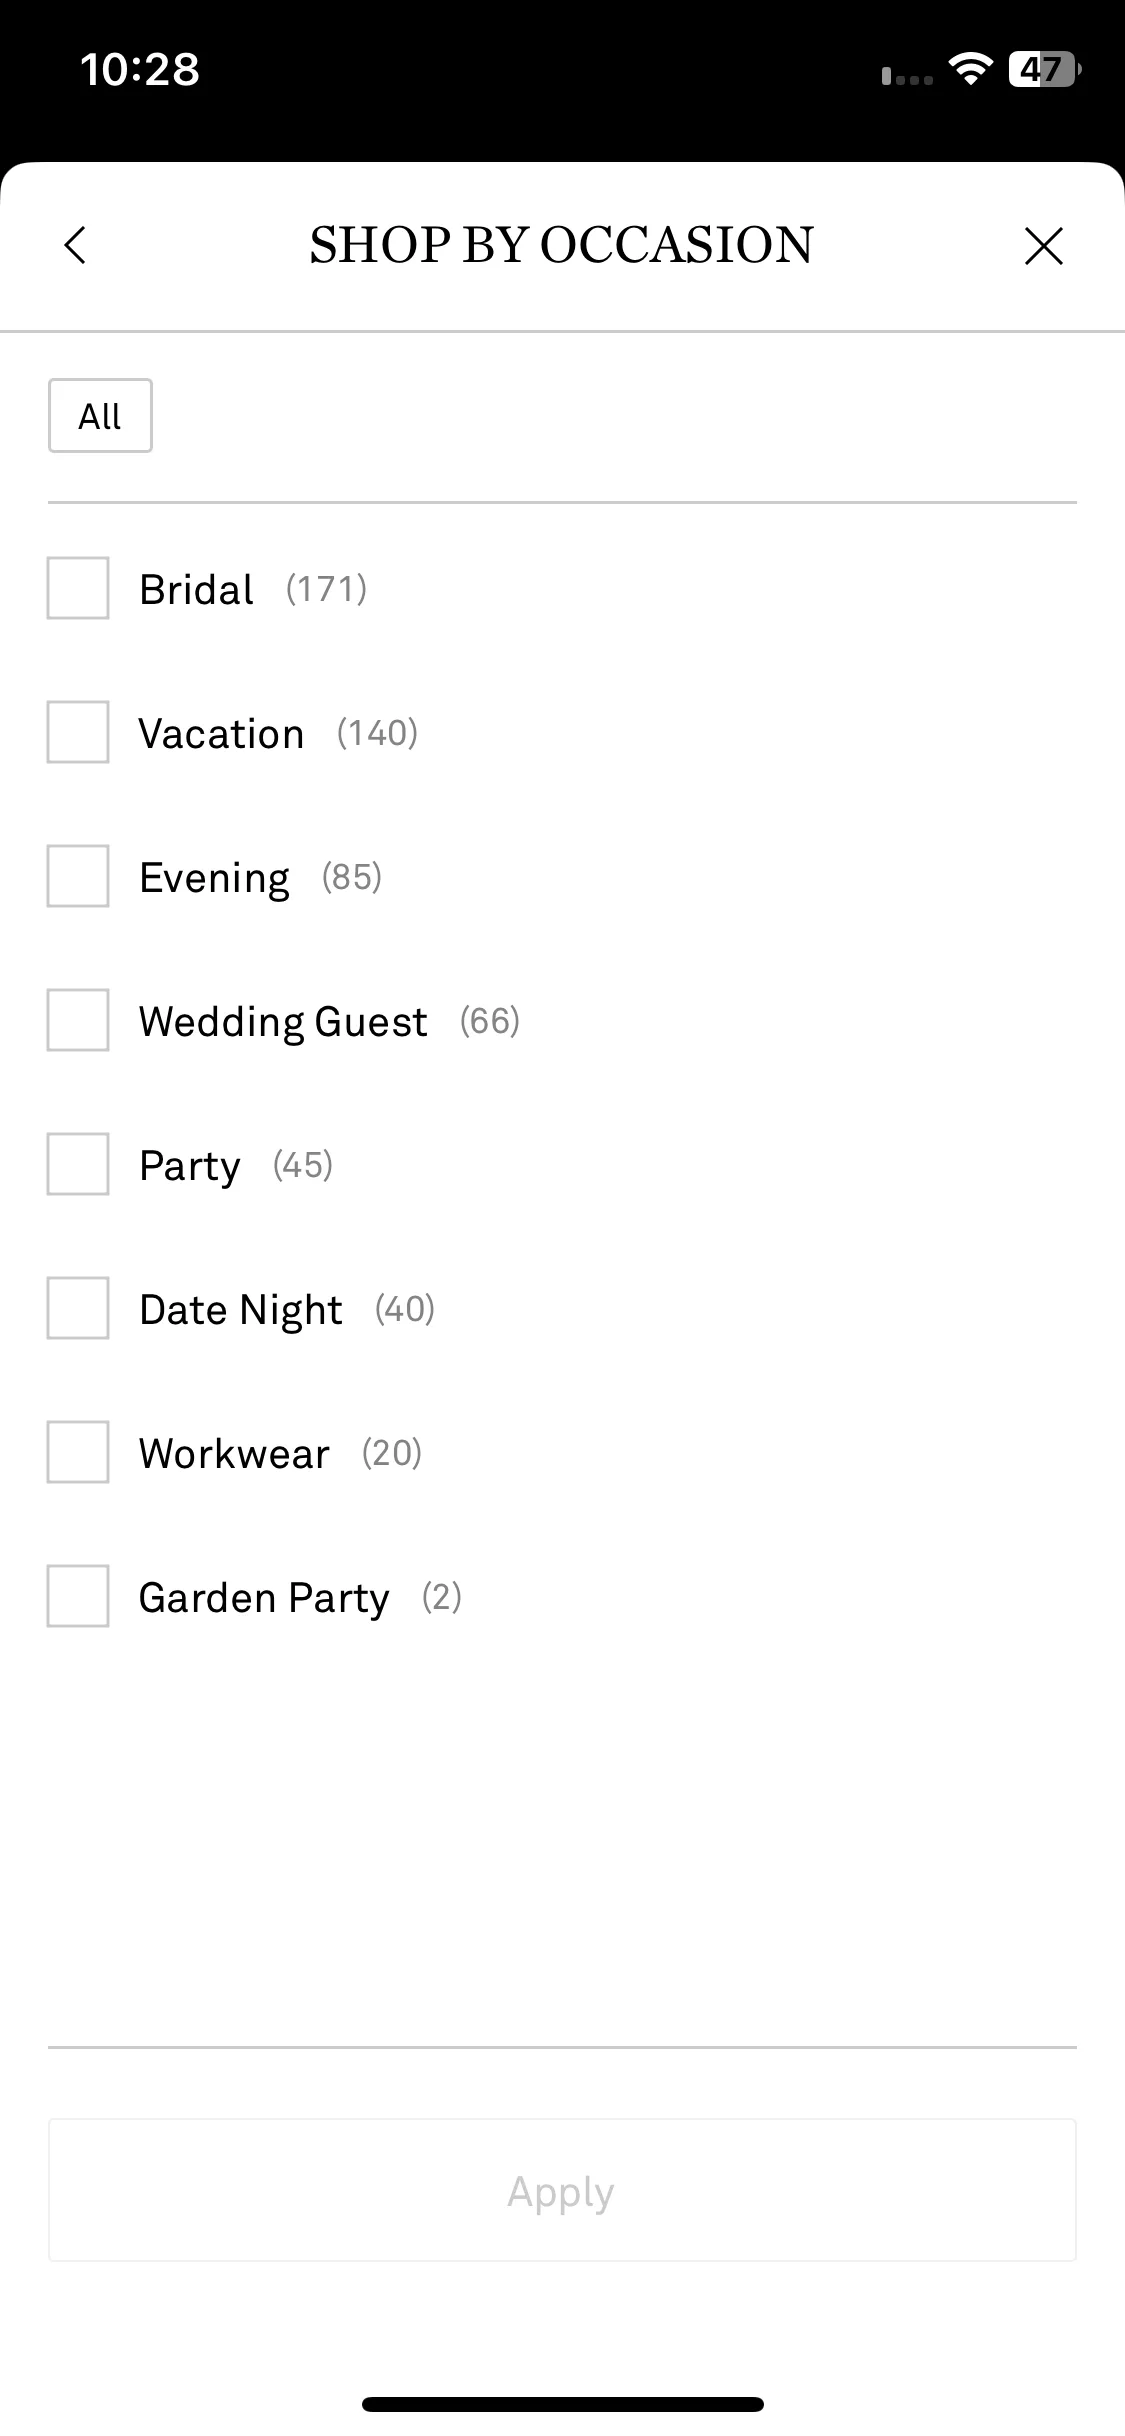
Task: Mark the Garden Party checkbox
Action: coord(78,1596)
